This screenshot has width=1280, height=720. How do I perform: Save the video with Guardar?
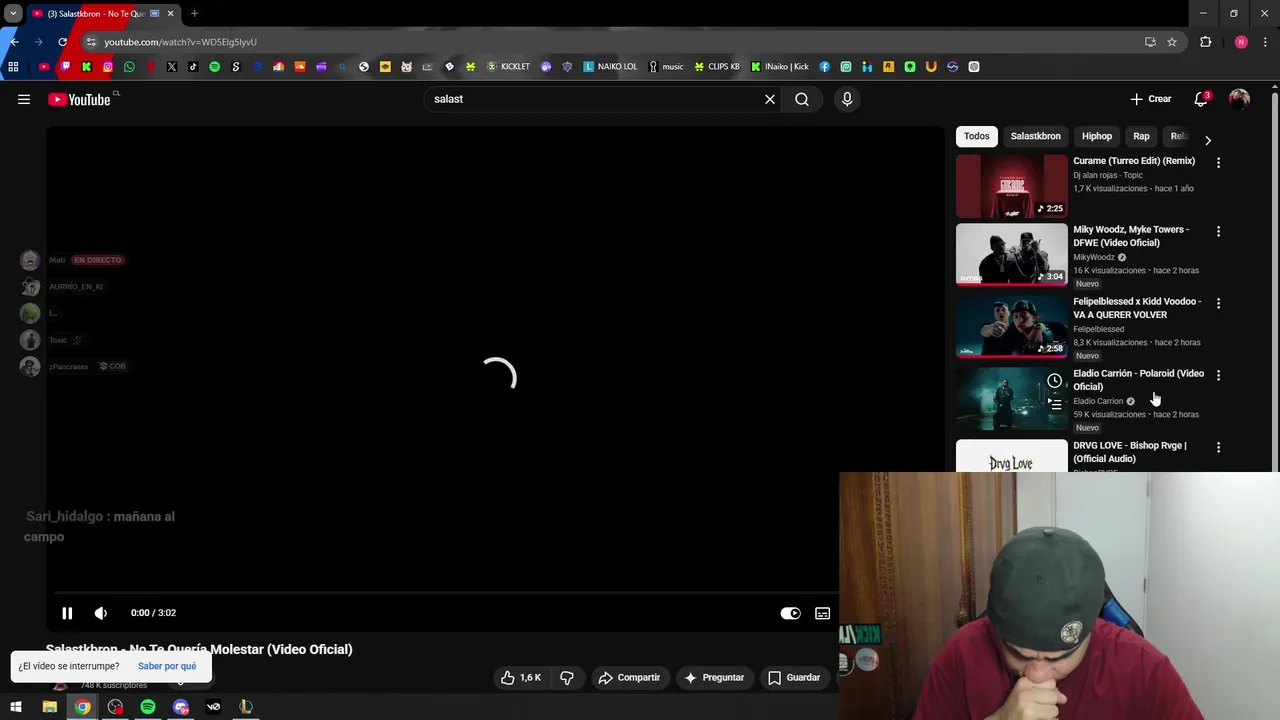(794, 677)
